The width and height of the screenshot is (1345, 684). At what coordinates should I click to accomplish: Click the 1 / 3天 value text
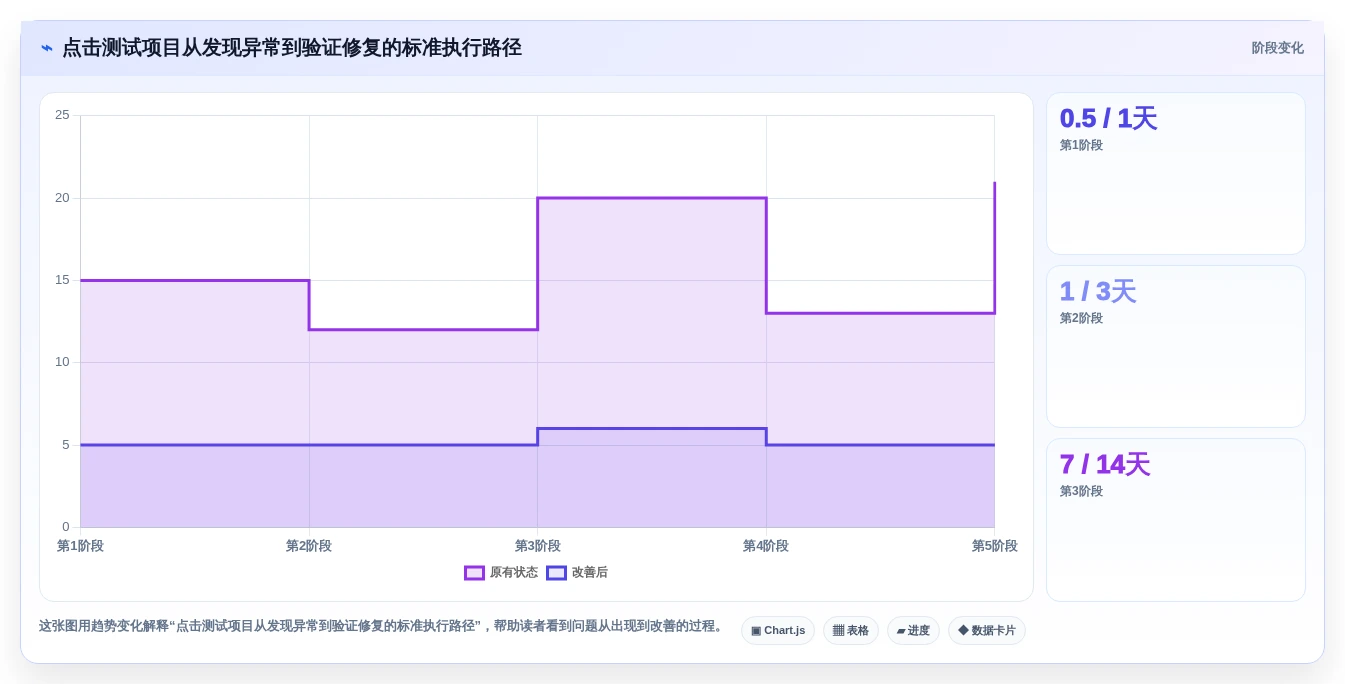click(1098, 292)
